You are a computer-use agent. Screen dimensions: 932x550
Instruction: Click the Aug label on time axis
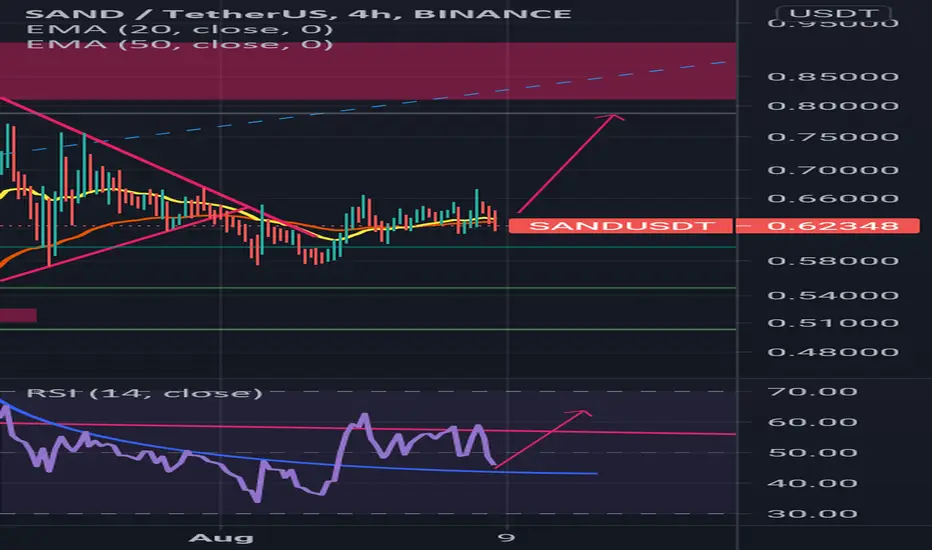(x=221, y=539)
